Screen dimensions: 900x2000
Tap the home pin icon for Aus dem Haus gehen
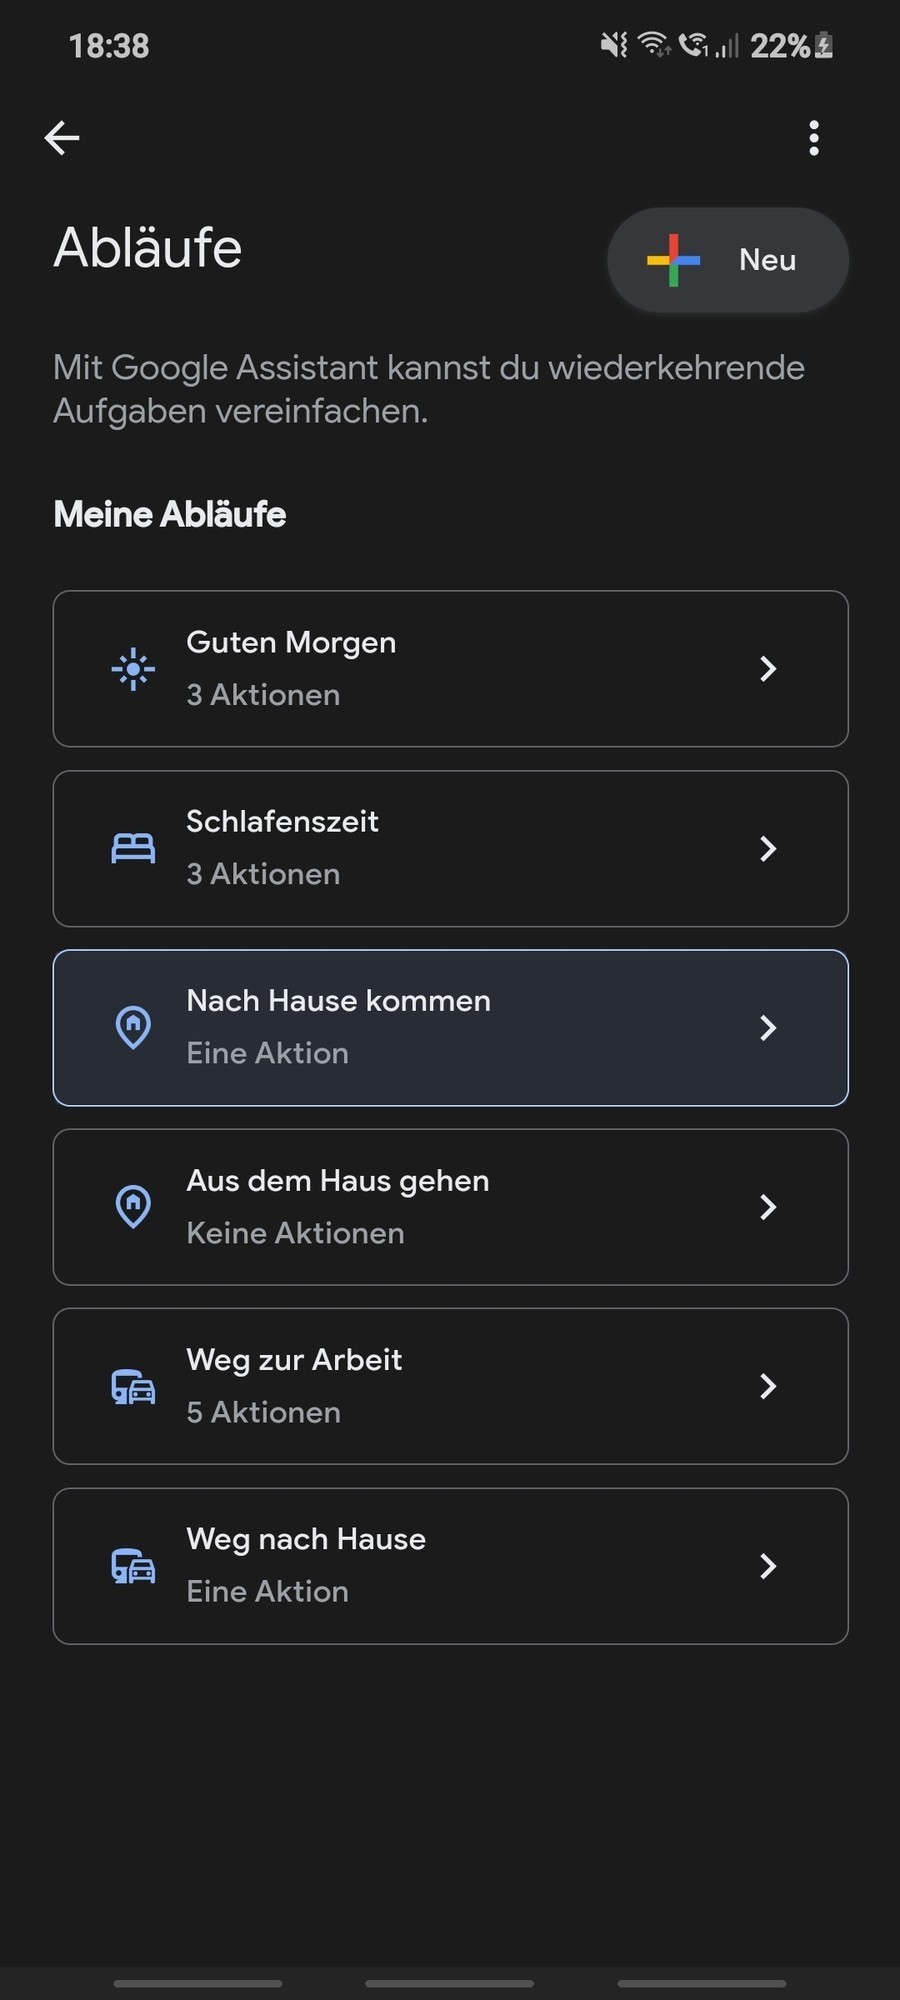click(x=133, y=1207)
